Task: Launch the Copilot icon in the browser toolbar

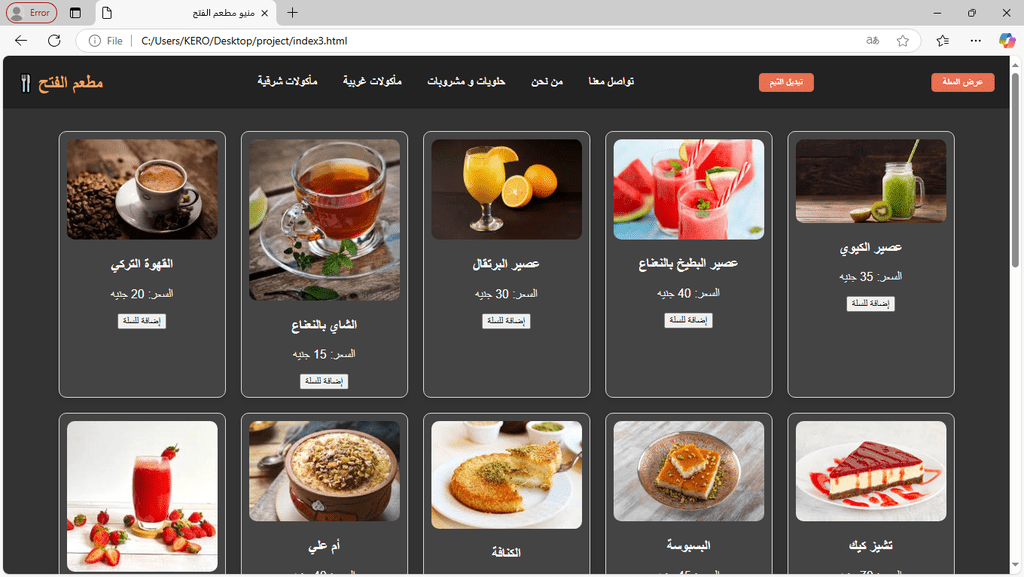Action: 1006,40
